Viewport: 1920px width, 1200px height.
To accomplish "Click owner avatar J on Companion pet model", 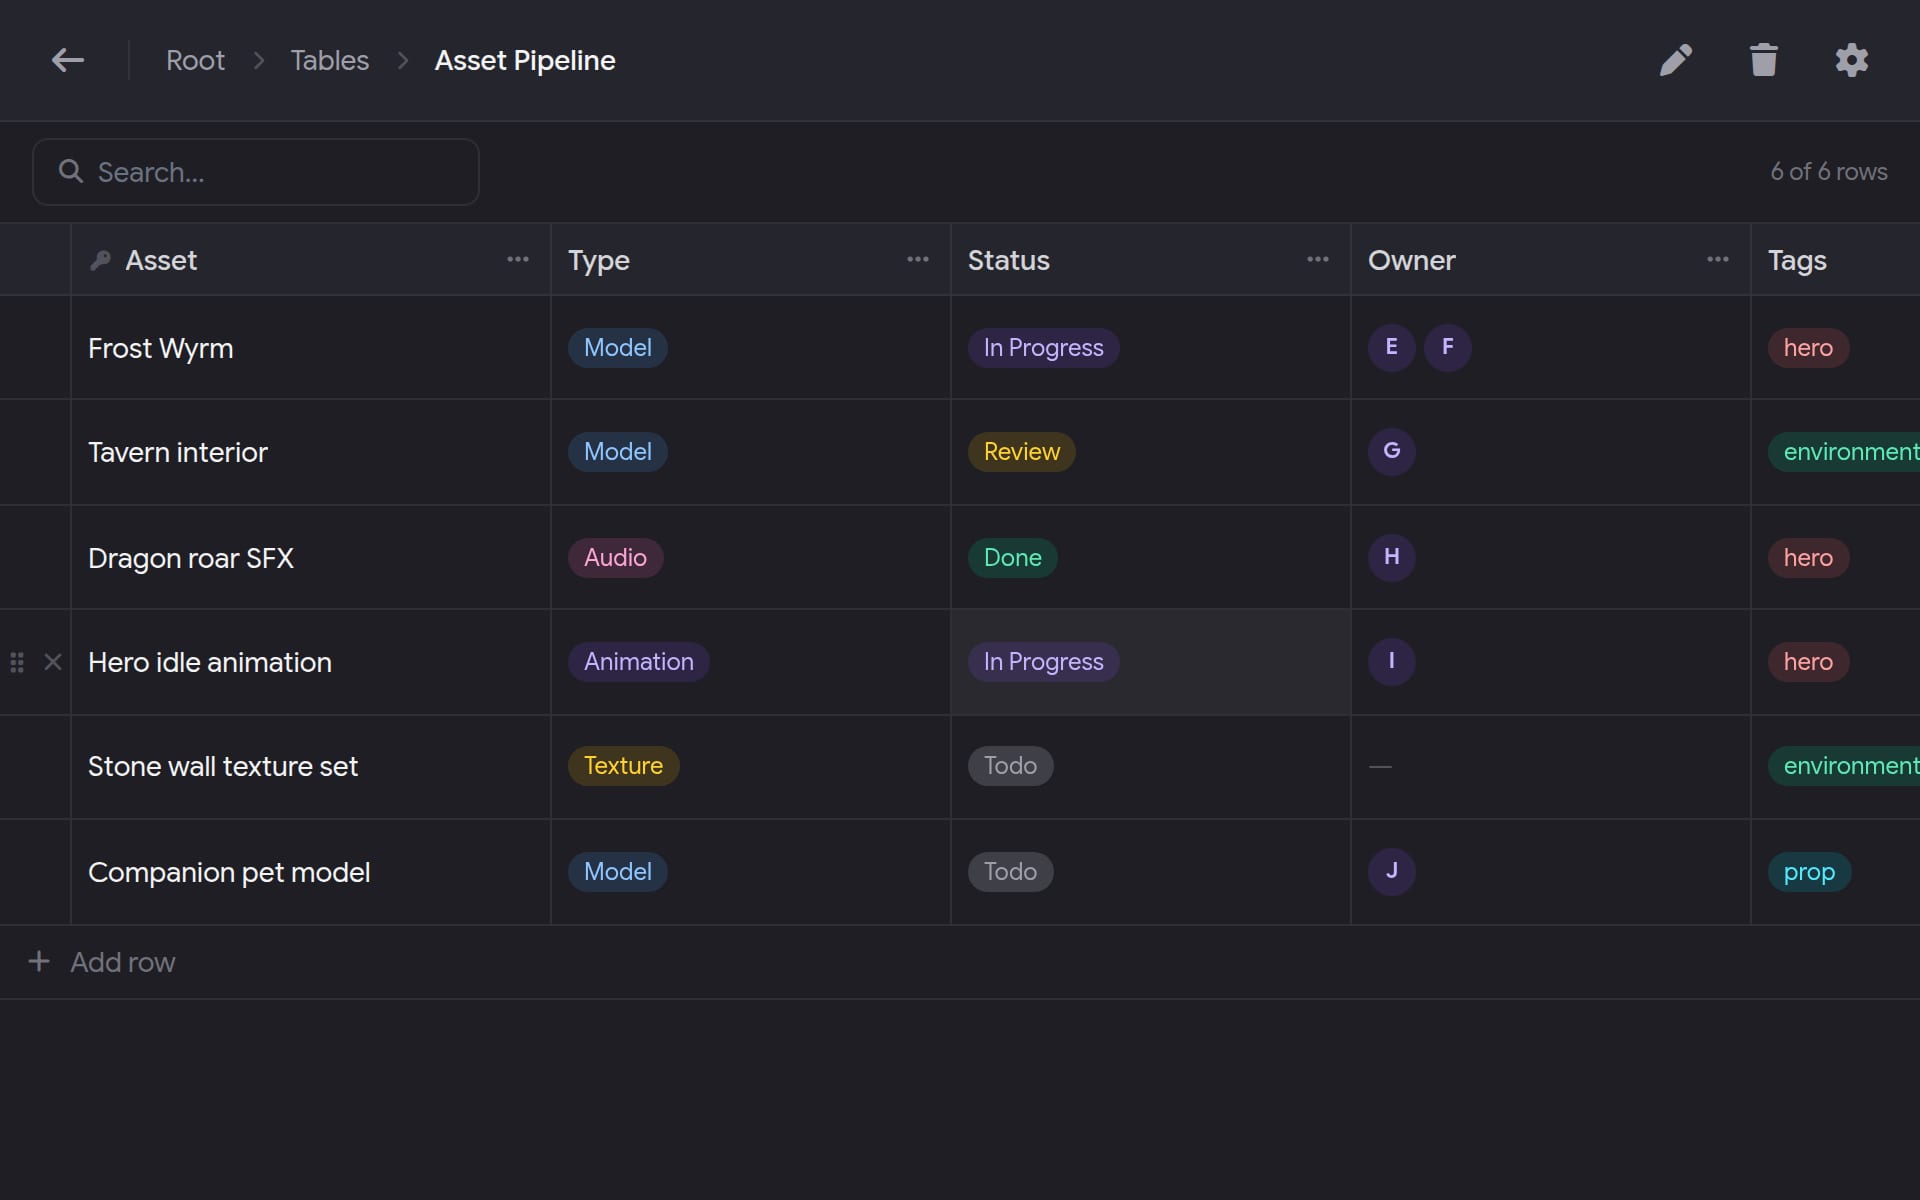I will 1392,871.
